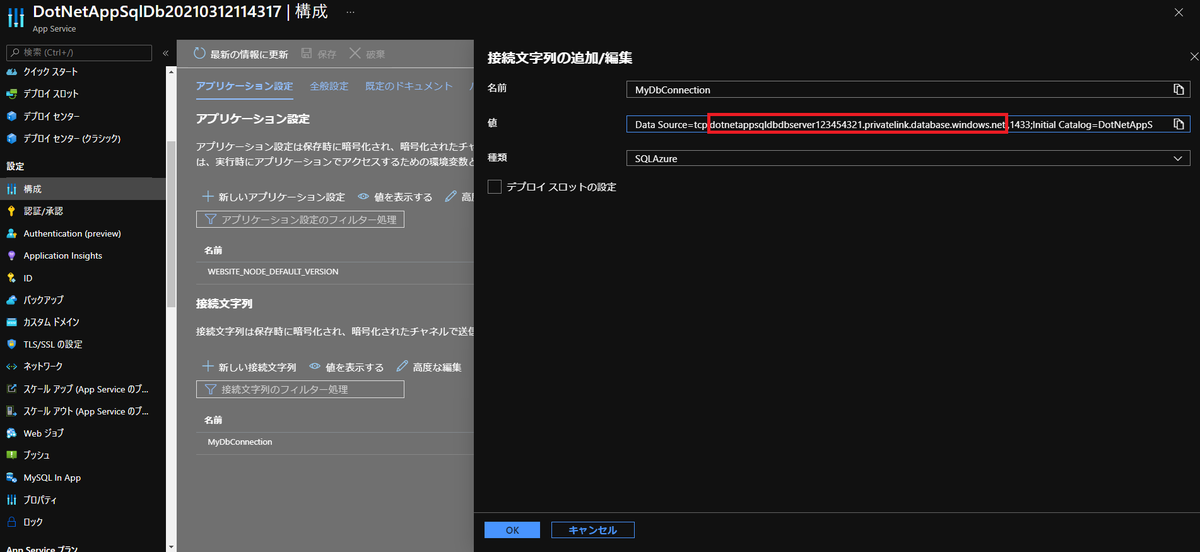Open Application Insights sidebar item
This screenshot has height=552, width=1200.
click(62, 256)
